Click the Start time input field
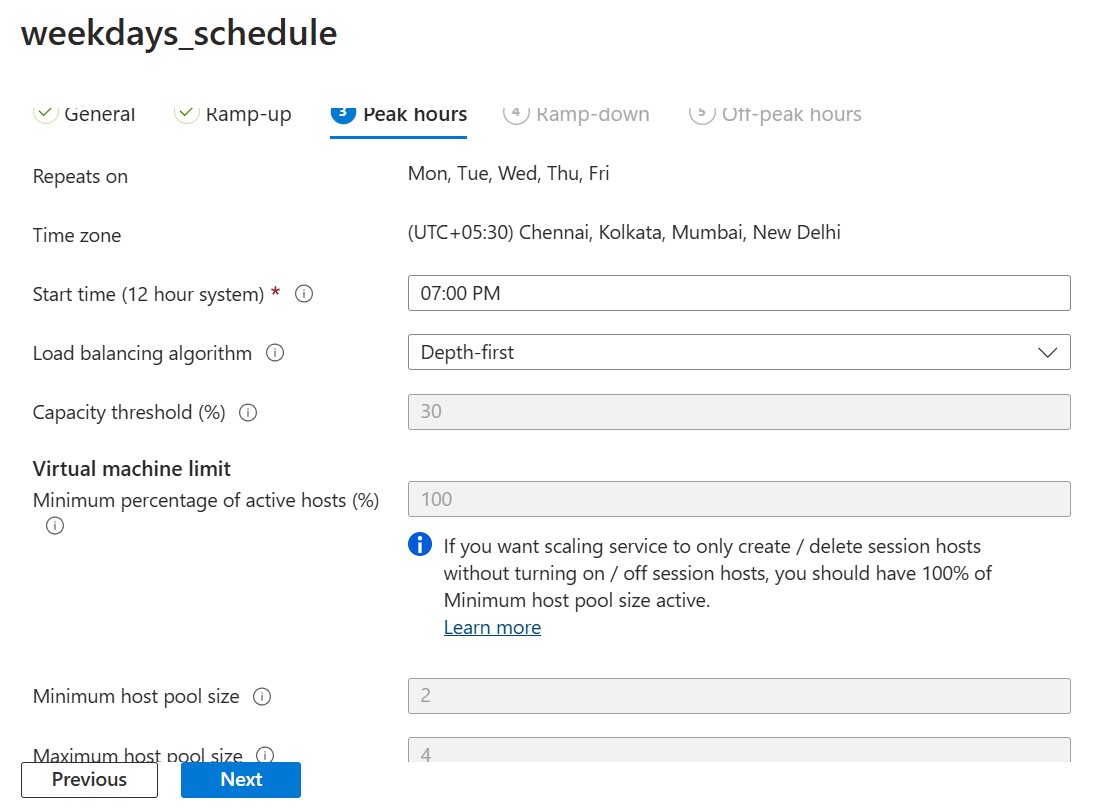Screen dimensions: 1108x808 click(x=738, y=293)
